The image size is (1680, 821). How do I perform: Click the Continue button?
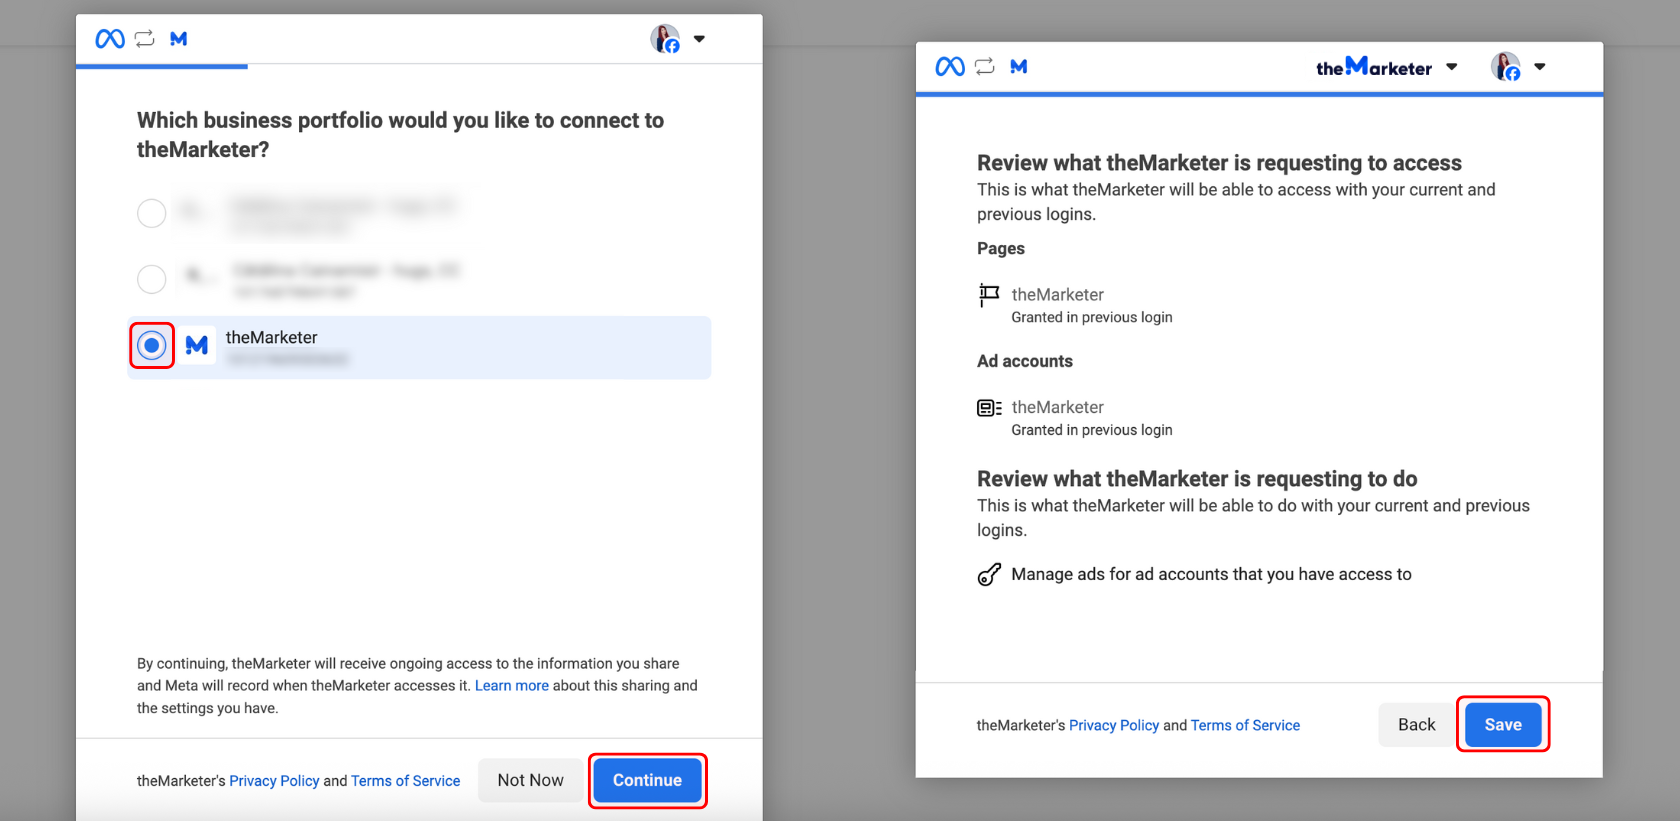pos(648,780)
